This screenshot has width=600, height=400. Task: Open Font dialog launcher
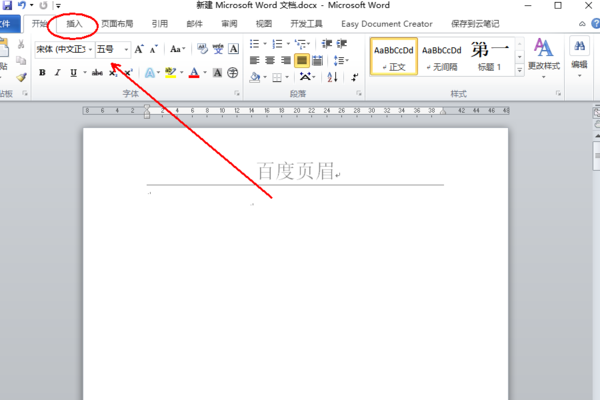(236, 93)
